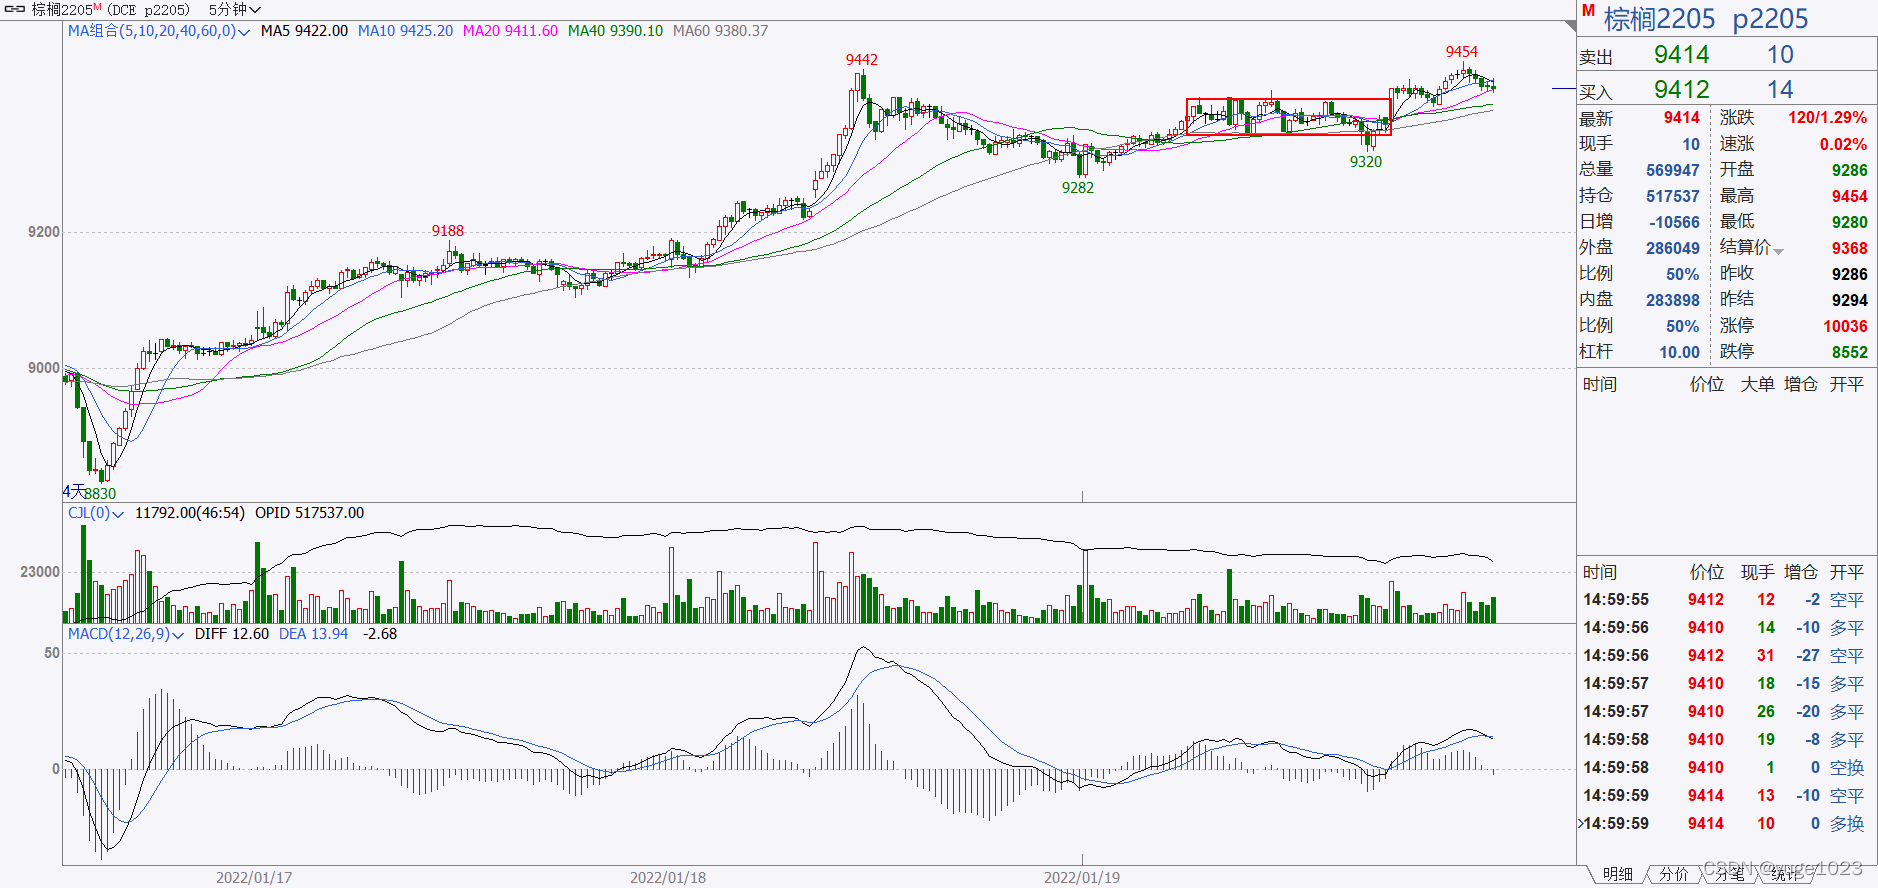Click the red M icon beside the contract name
Image resolution: width=1878 pixels, height=888 pixels.
[x=1588, y=11]
